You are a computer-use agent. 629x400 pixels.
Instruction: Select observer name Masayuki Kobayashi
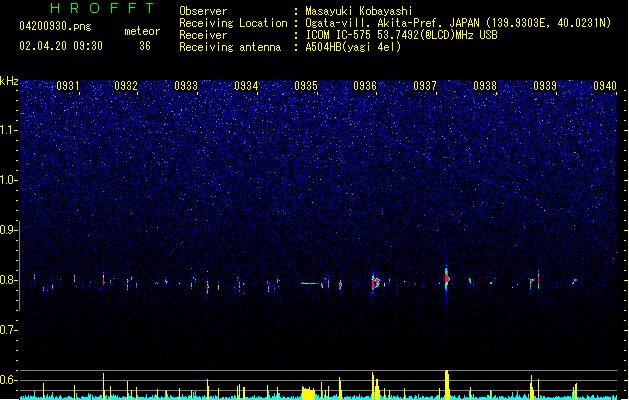click(359, 11)
